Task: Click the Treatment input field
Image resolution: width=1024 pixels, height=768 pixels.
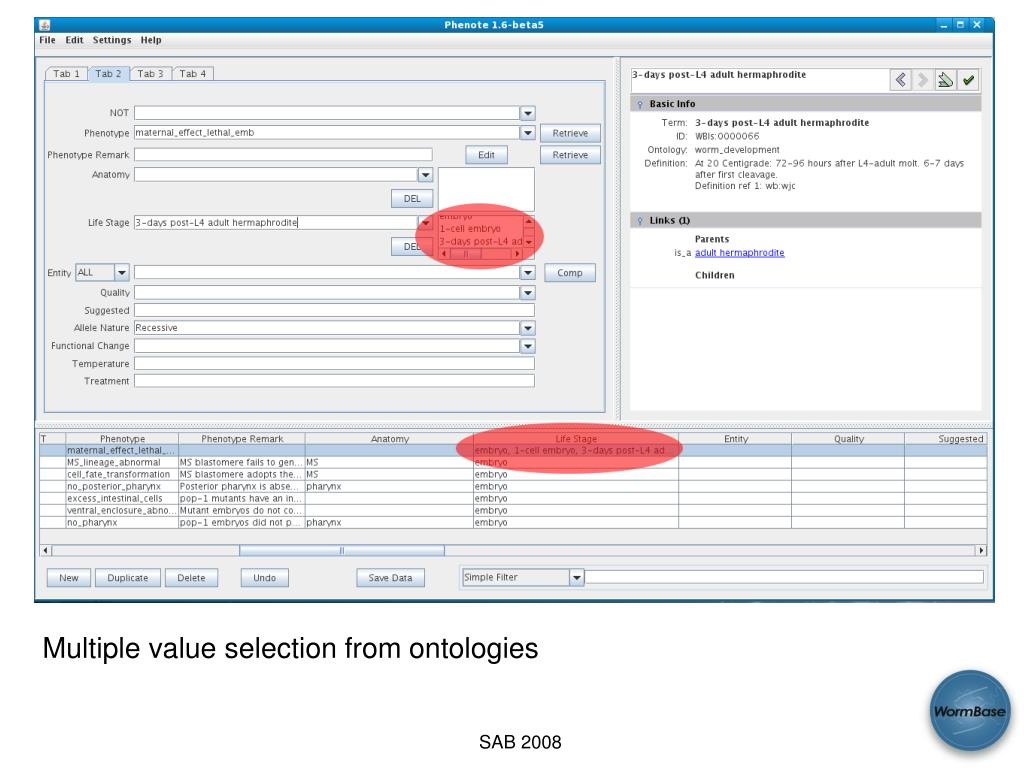Action: [334, 381]
